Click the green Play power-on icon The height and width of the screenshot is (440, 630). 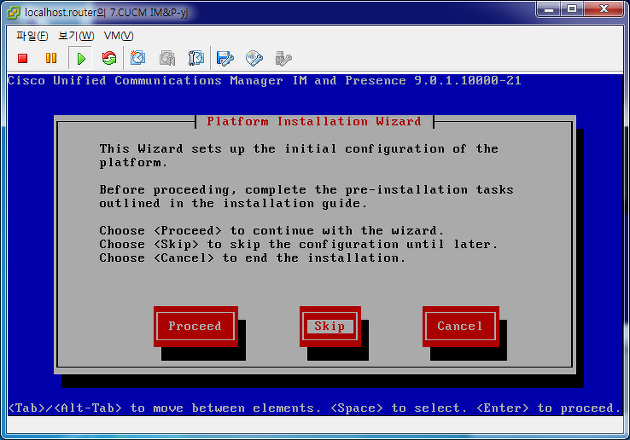coord(80,59)
